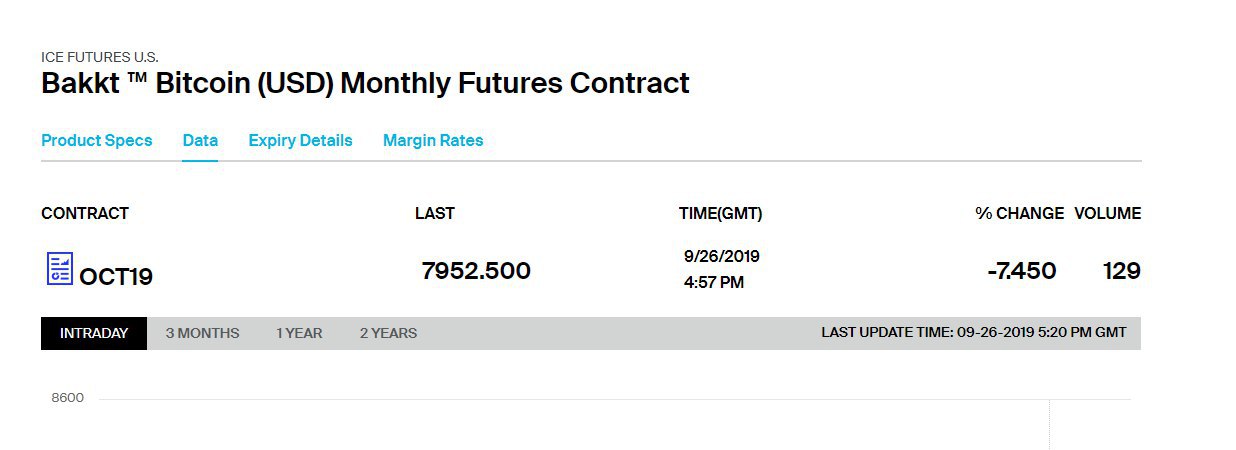This screenshot has width=1236, height=450.
Task: Open the Margin Rates tab
Action: 433,140
